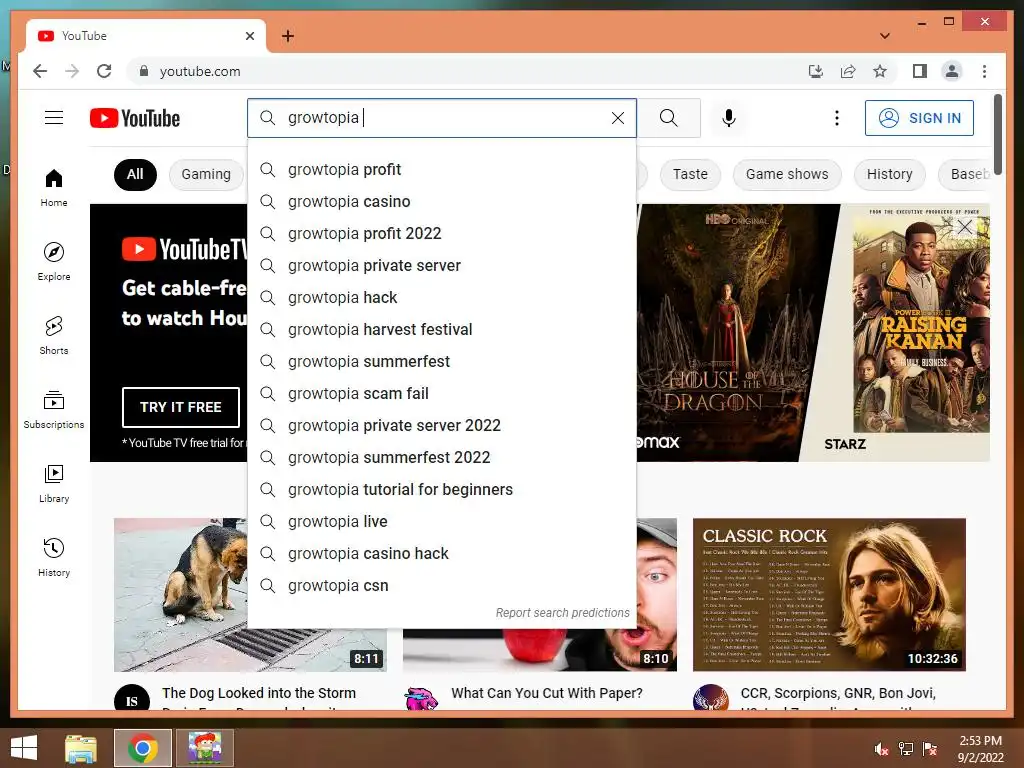This screenshot has width=1024, height=768.
Task: Select the History filter chip
Action: point(889,174)
